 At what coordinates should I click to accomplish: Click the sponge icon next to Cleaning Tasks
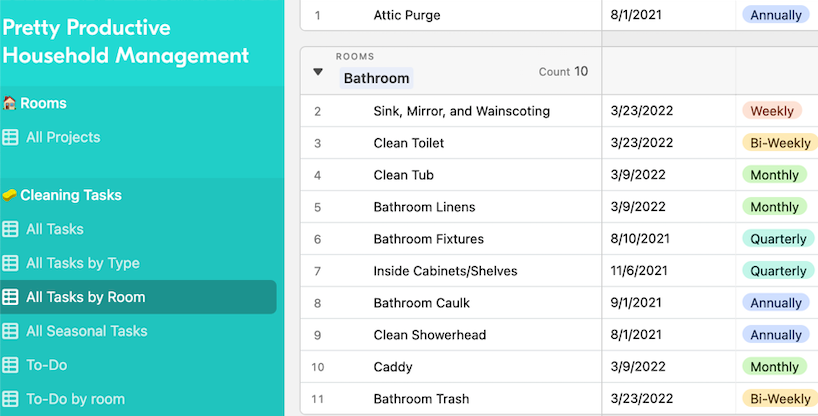click(9, 195)
